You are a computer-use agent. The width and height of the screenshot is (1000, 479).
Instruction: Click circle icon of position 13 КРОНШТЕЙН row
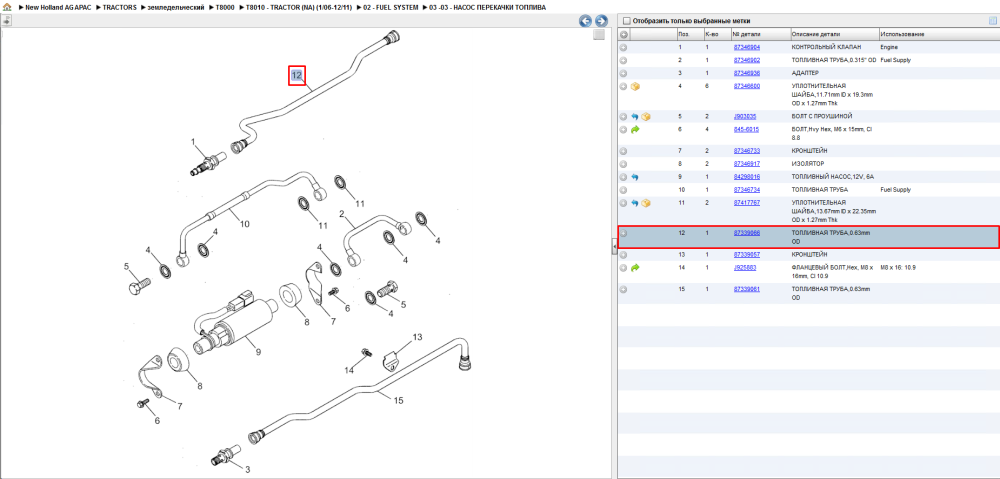point(624,254)
